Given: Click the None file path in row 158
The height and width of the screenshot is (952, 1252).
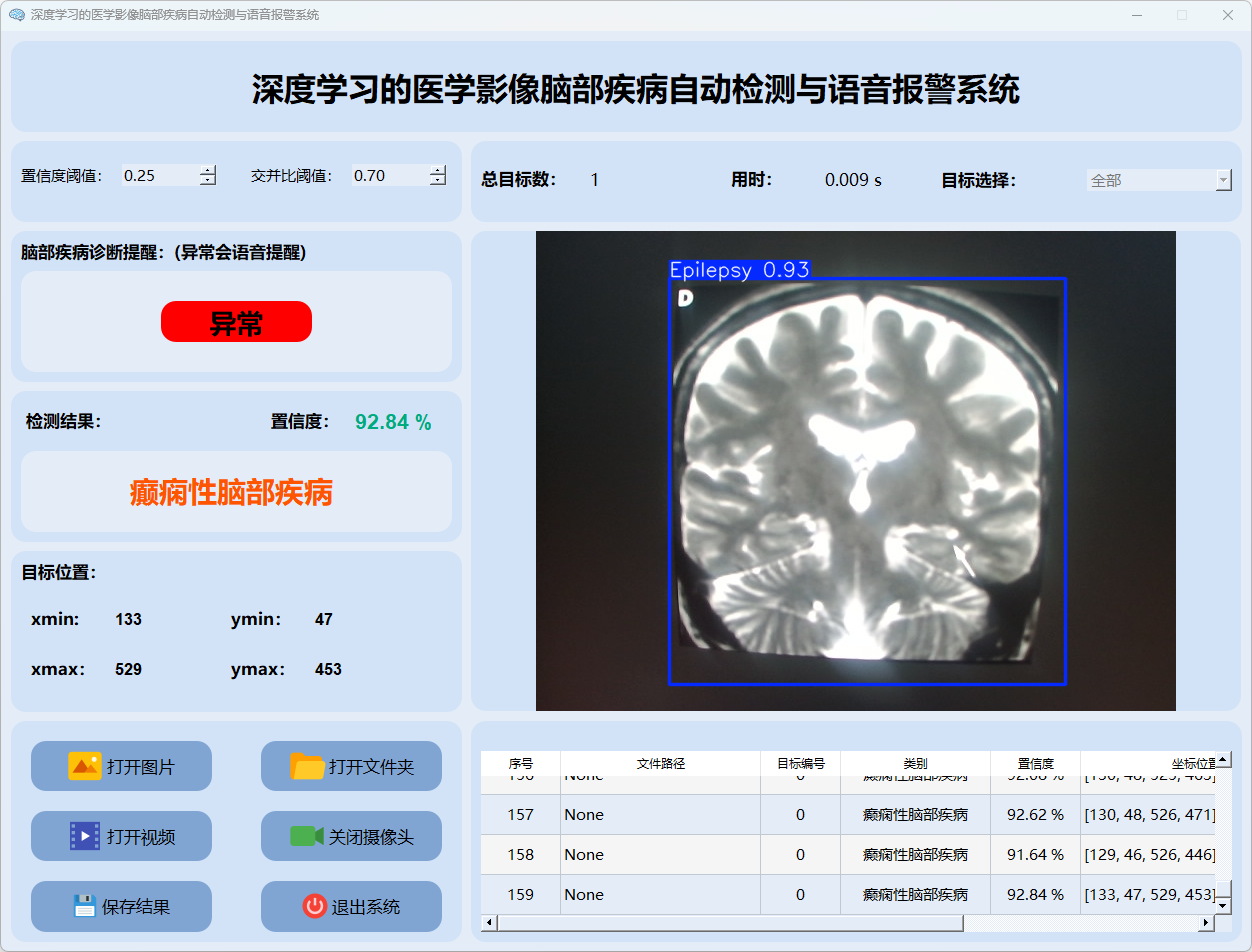Looking at the screenshot, I should [661, 855].
